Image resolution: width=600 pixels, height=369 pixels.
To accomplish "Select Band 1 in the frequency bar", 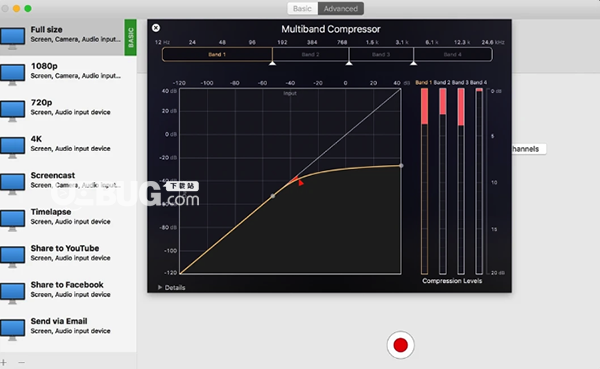I will (217, 54).
